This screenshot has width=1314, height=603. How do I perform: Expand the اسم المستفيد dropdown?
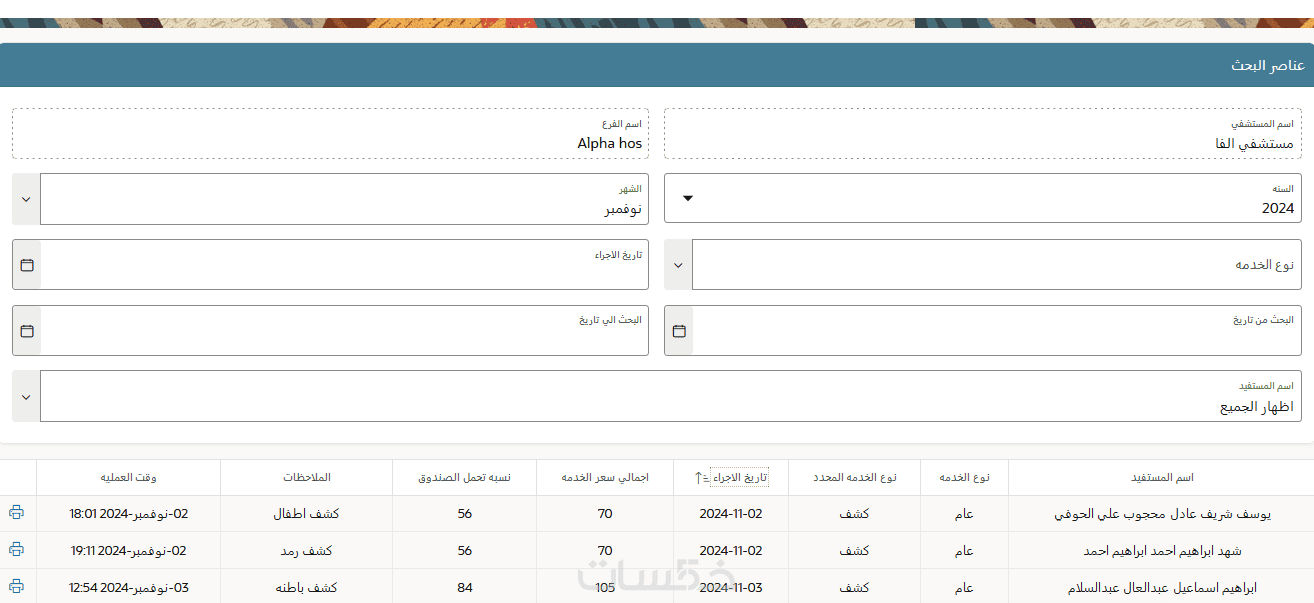[27, 396]
